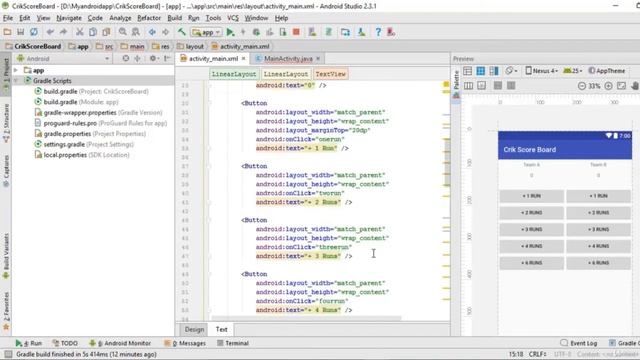Open the screen orientation dropdown
The height and width of the screenshot is (360, 640).
point(511,71)
